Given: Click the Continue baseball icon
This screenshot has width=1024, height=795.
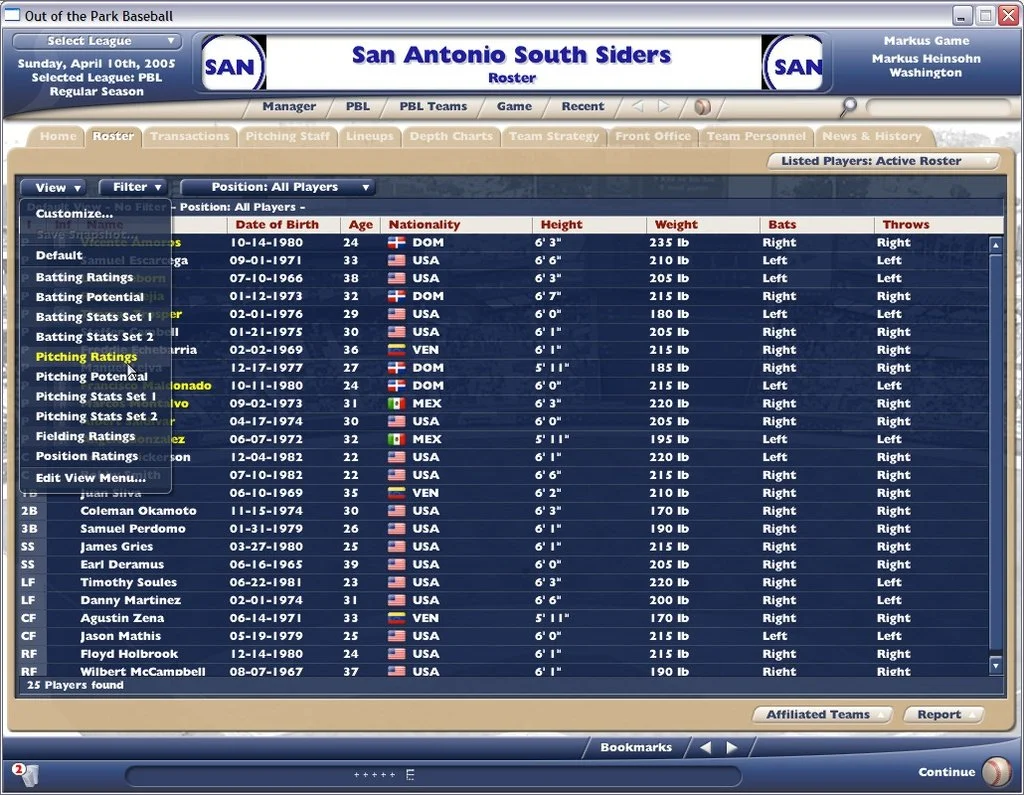Looking at the screenshot, I should [x=996, y=771].
